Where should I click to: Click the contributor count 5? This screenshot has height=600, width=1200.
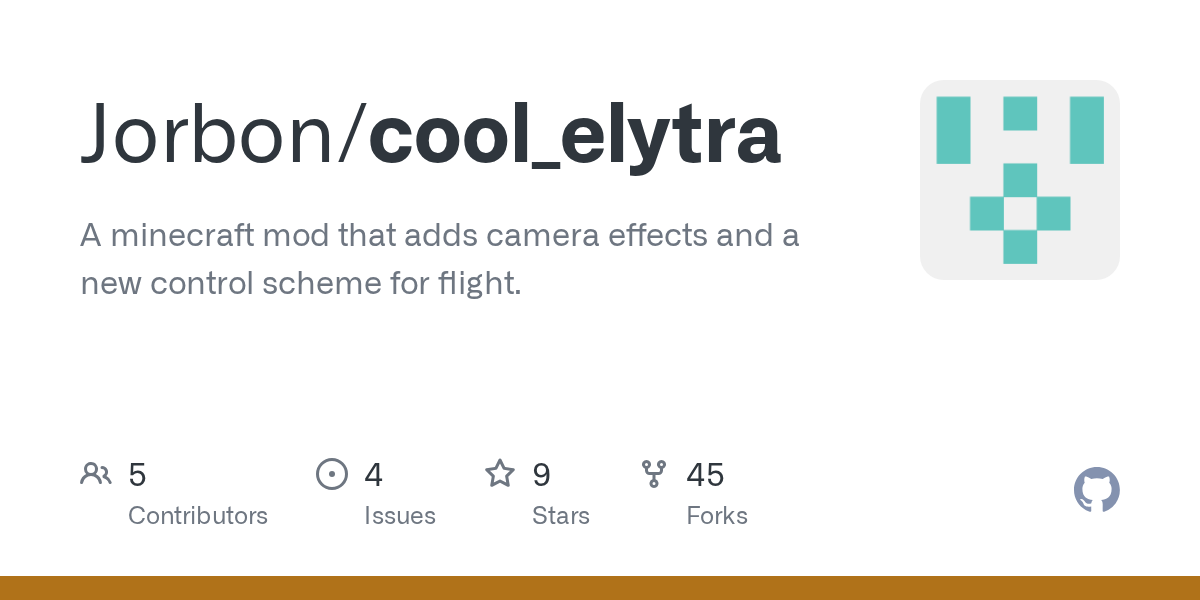click(x=138, y=475)
